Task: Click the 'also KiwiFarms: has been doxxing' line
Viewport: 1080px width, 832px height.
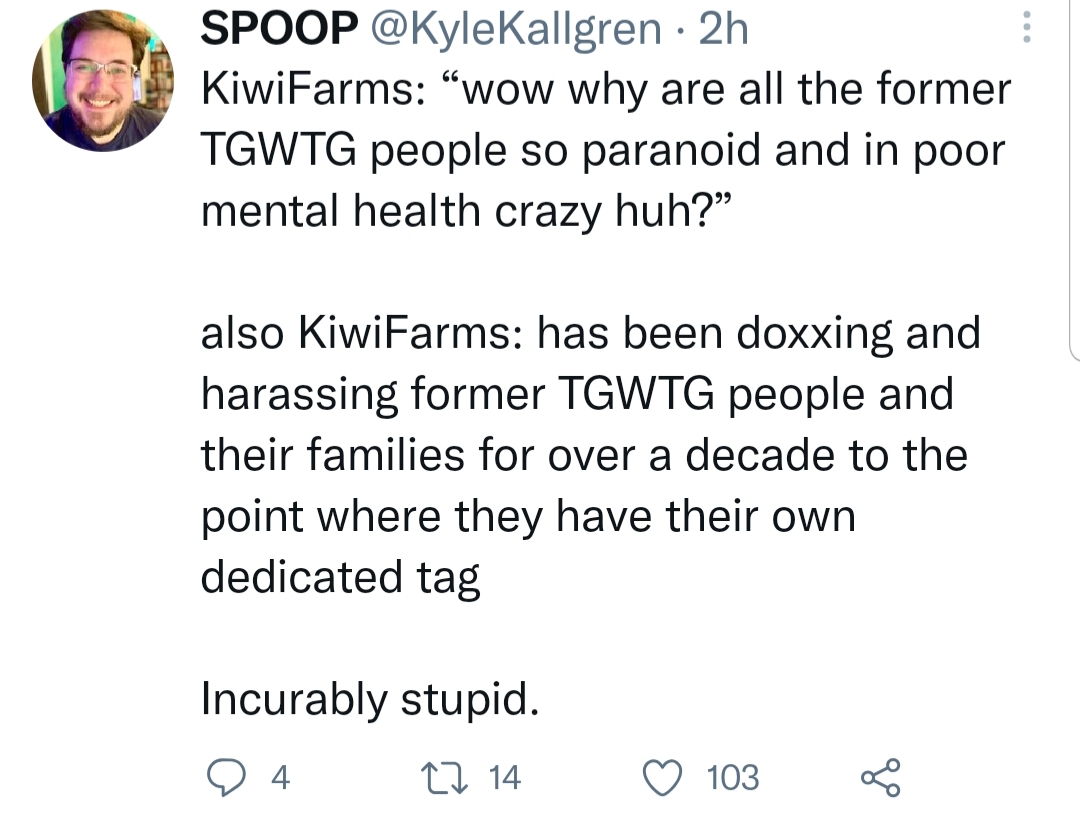Action: coord(591,334)
